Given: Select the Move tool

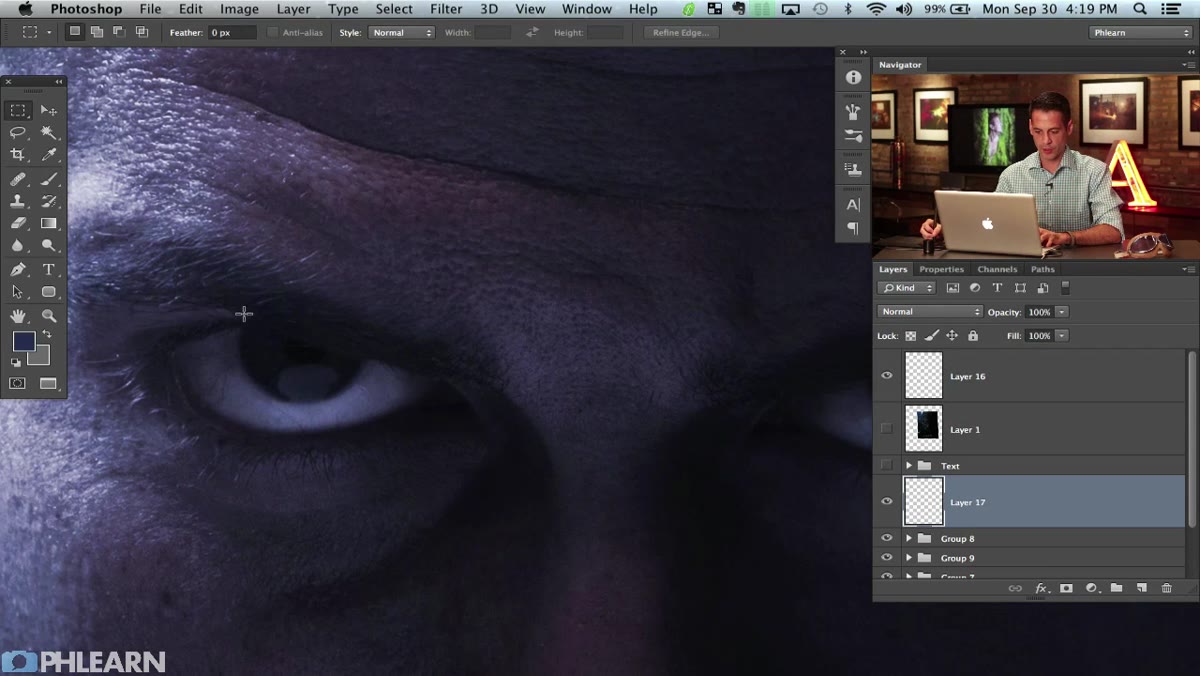Looking at the screenshot, I should [49, 110].
